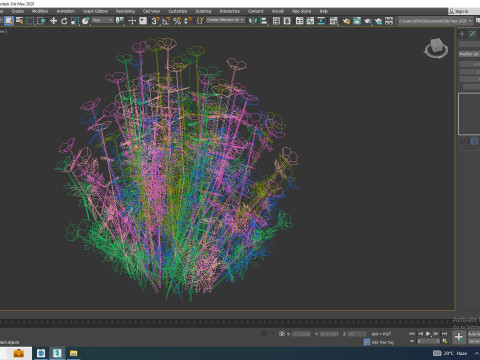Click the Mirror tool icon

tap(253, 21)
